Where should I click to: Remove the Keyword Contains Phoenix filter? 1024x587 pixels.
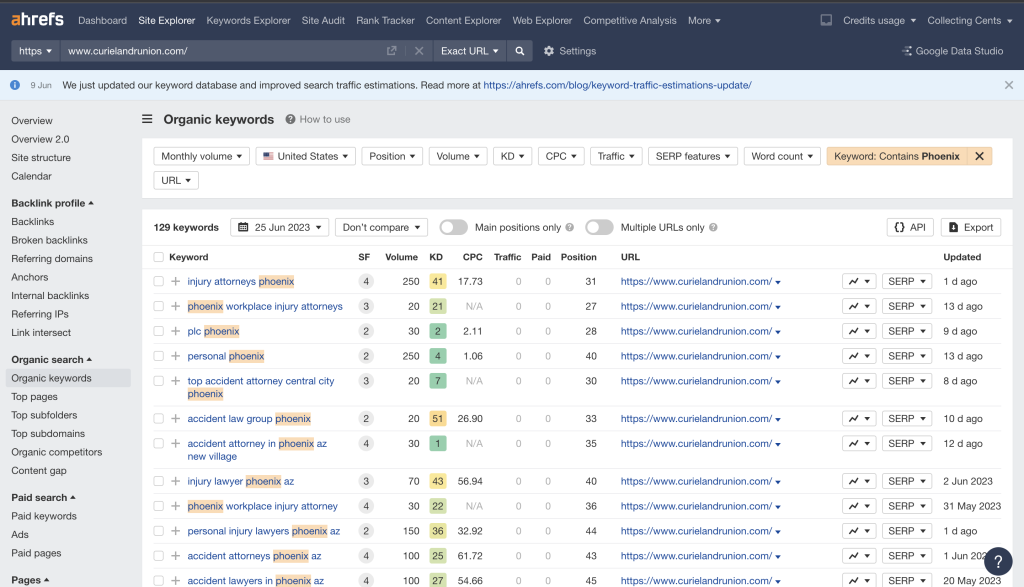[980, 156]
